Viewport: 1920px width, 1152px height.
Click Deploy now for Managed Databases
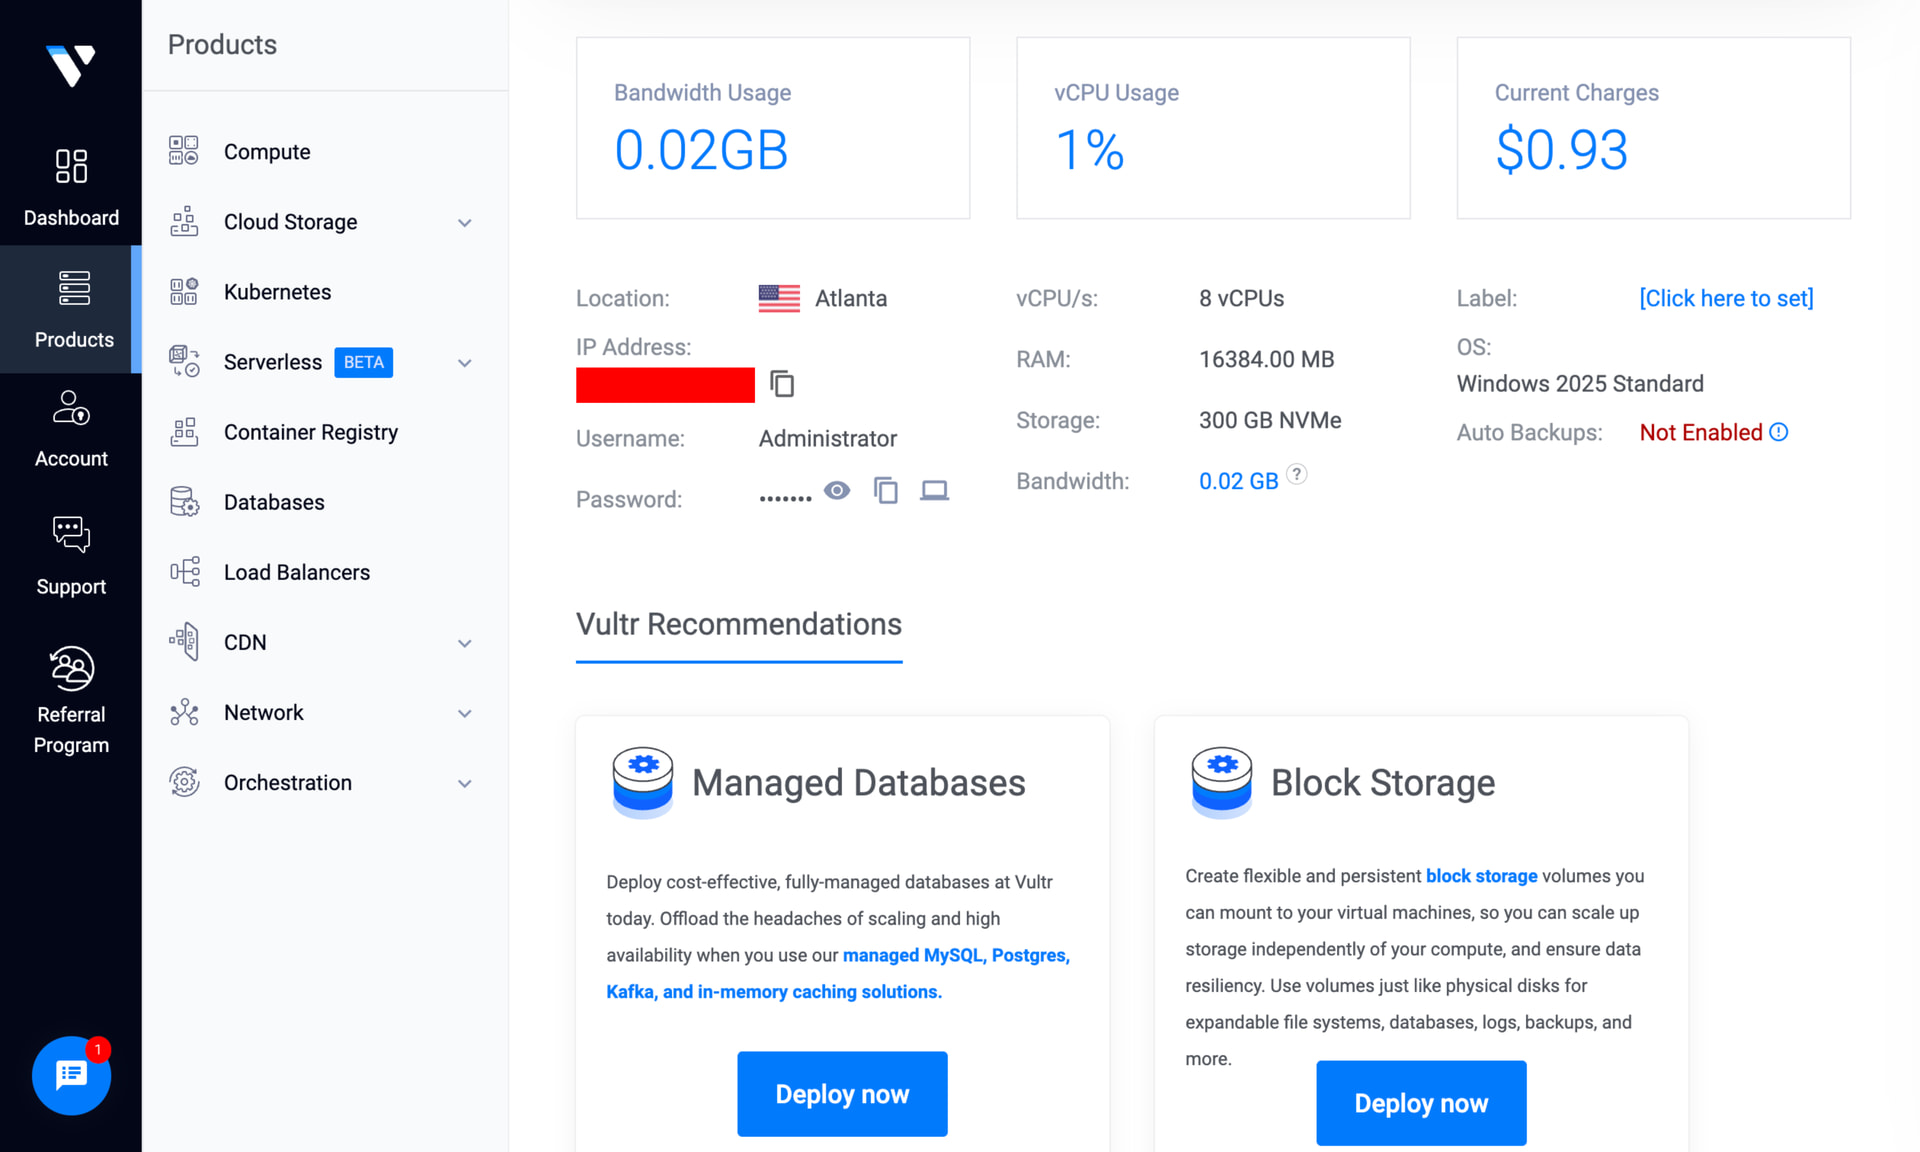click(842, 1094)
